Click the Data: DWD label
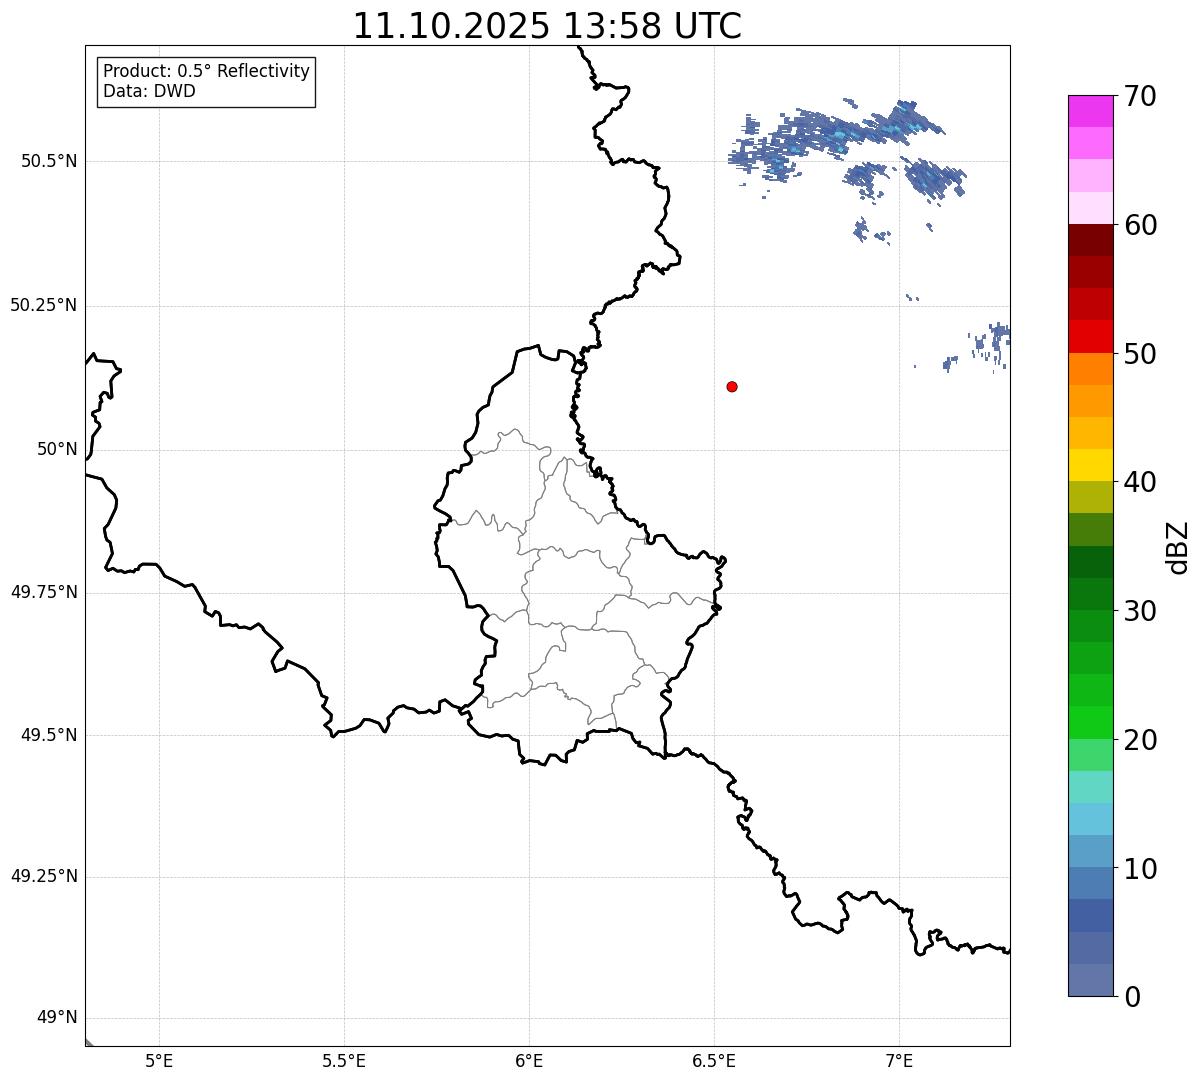 pos(149,91)
